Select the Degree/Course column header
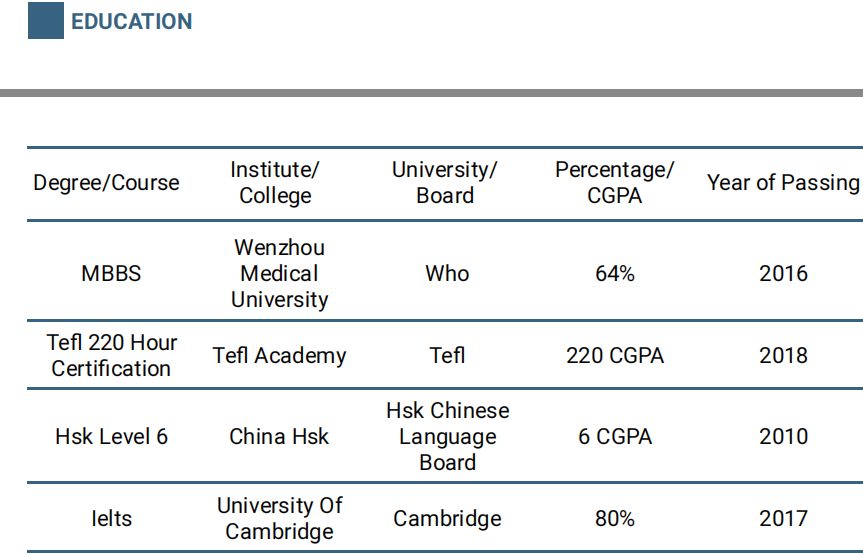 (x=107, y=183)
